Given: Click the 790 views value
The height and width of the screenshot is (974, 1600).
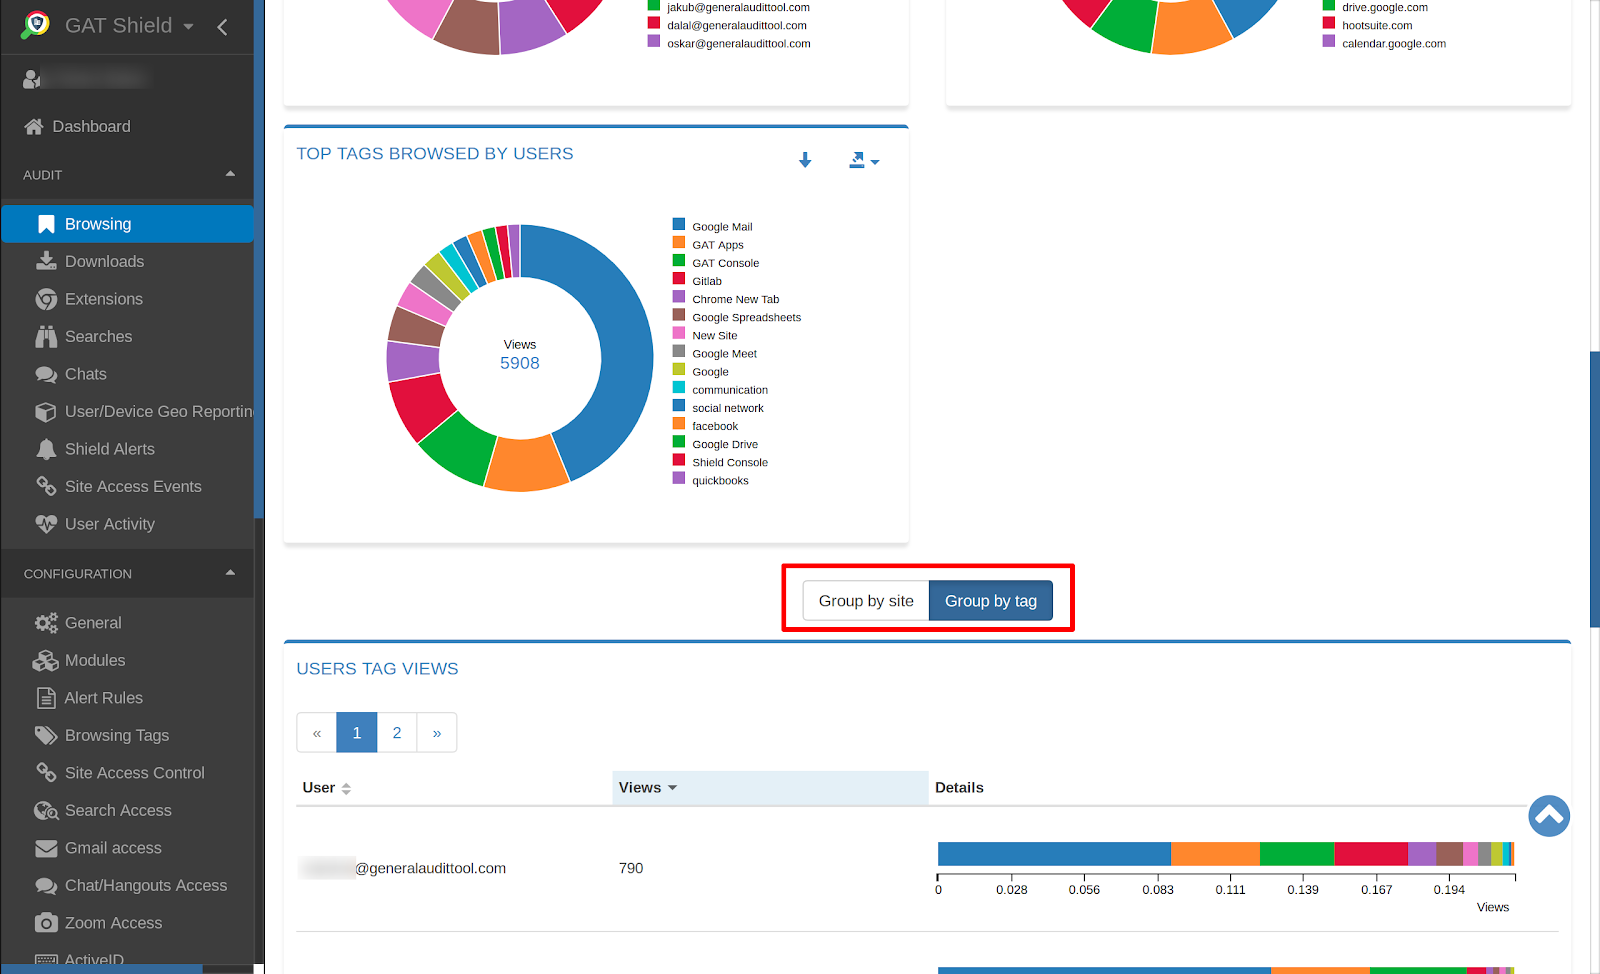Looking at the screenshot, I should (x=631, y=868).
